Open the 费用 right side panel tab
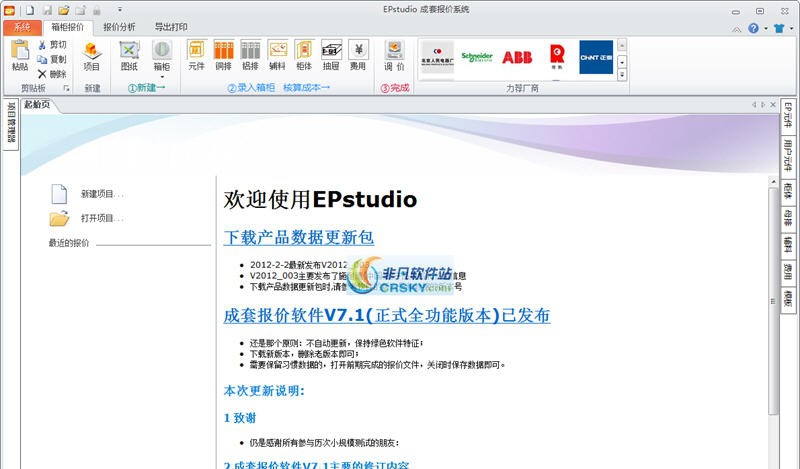800x469 pixels. coord(788,272)
